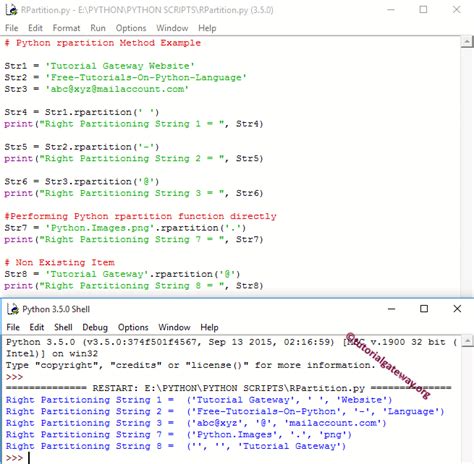Click the string 'abc@xyz@mailaccount.com'
The width and height of the screenshot is (474, 464).
click(x=117, y=89)
